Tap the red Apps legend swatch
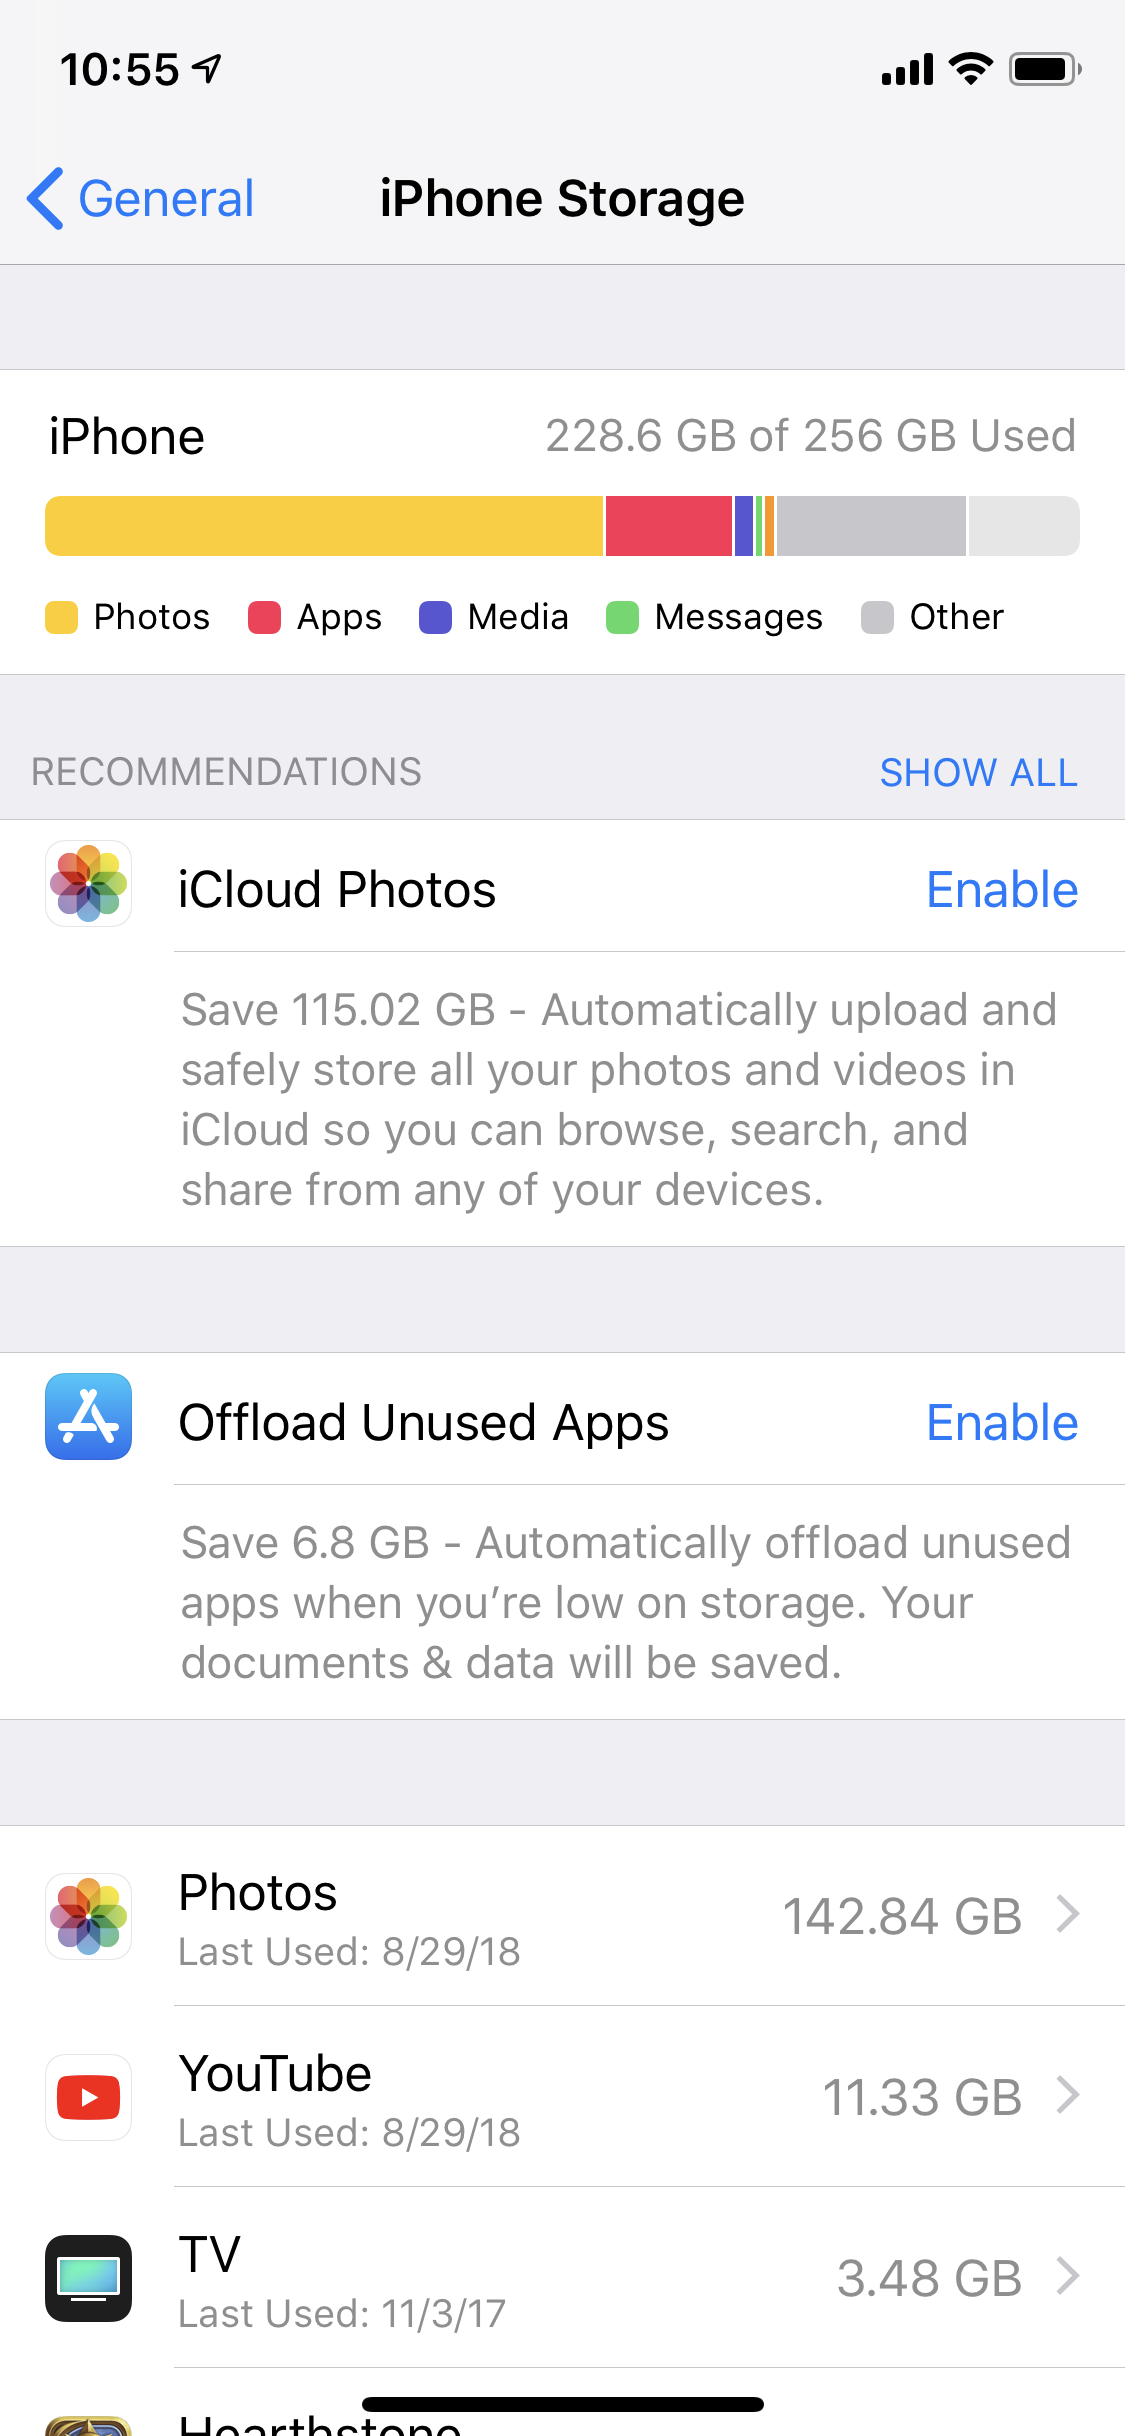Image resolution: width=1125 pixels, height=2436 pixels. (264, 617)
